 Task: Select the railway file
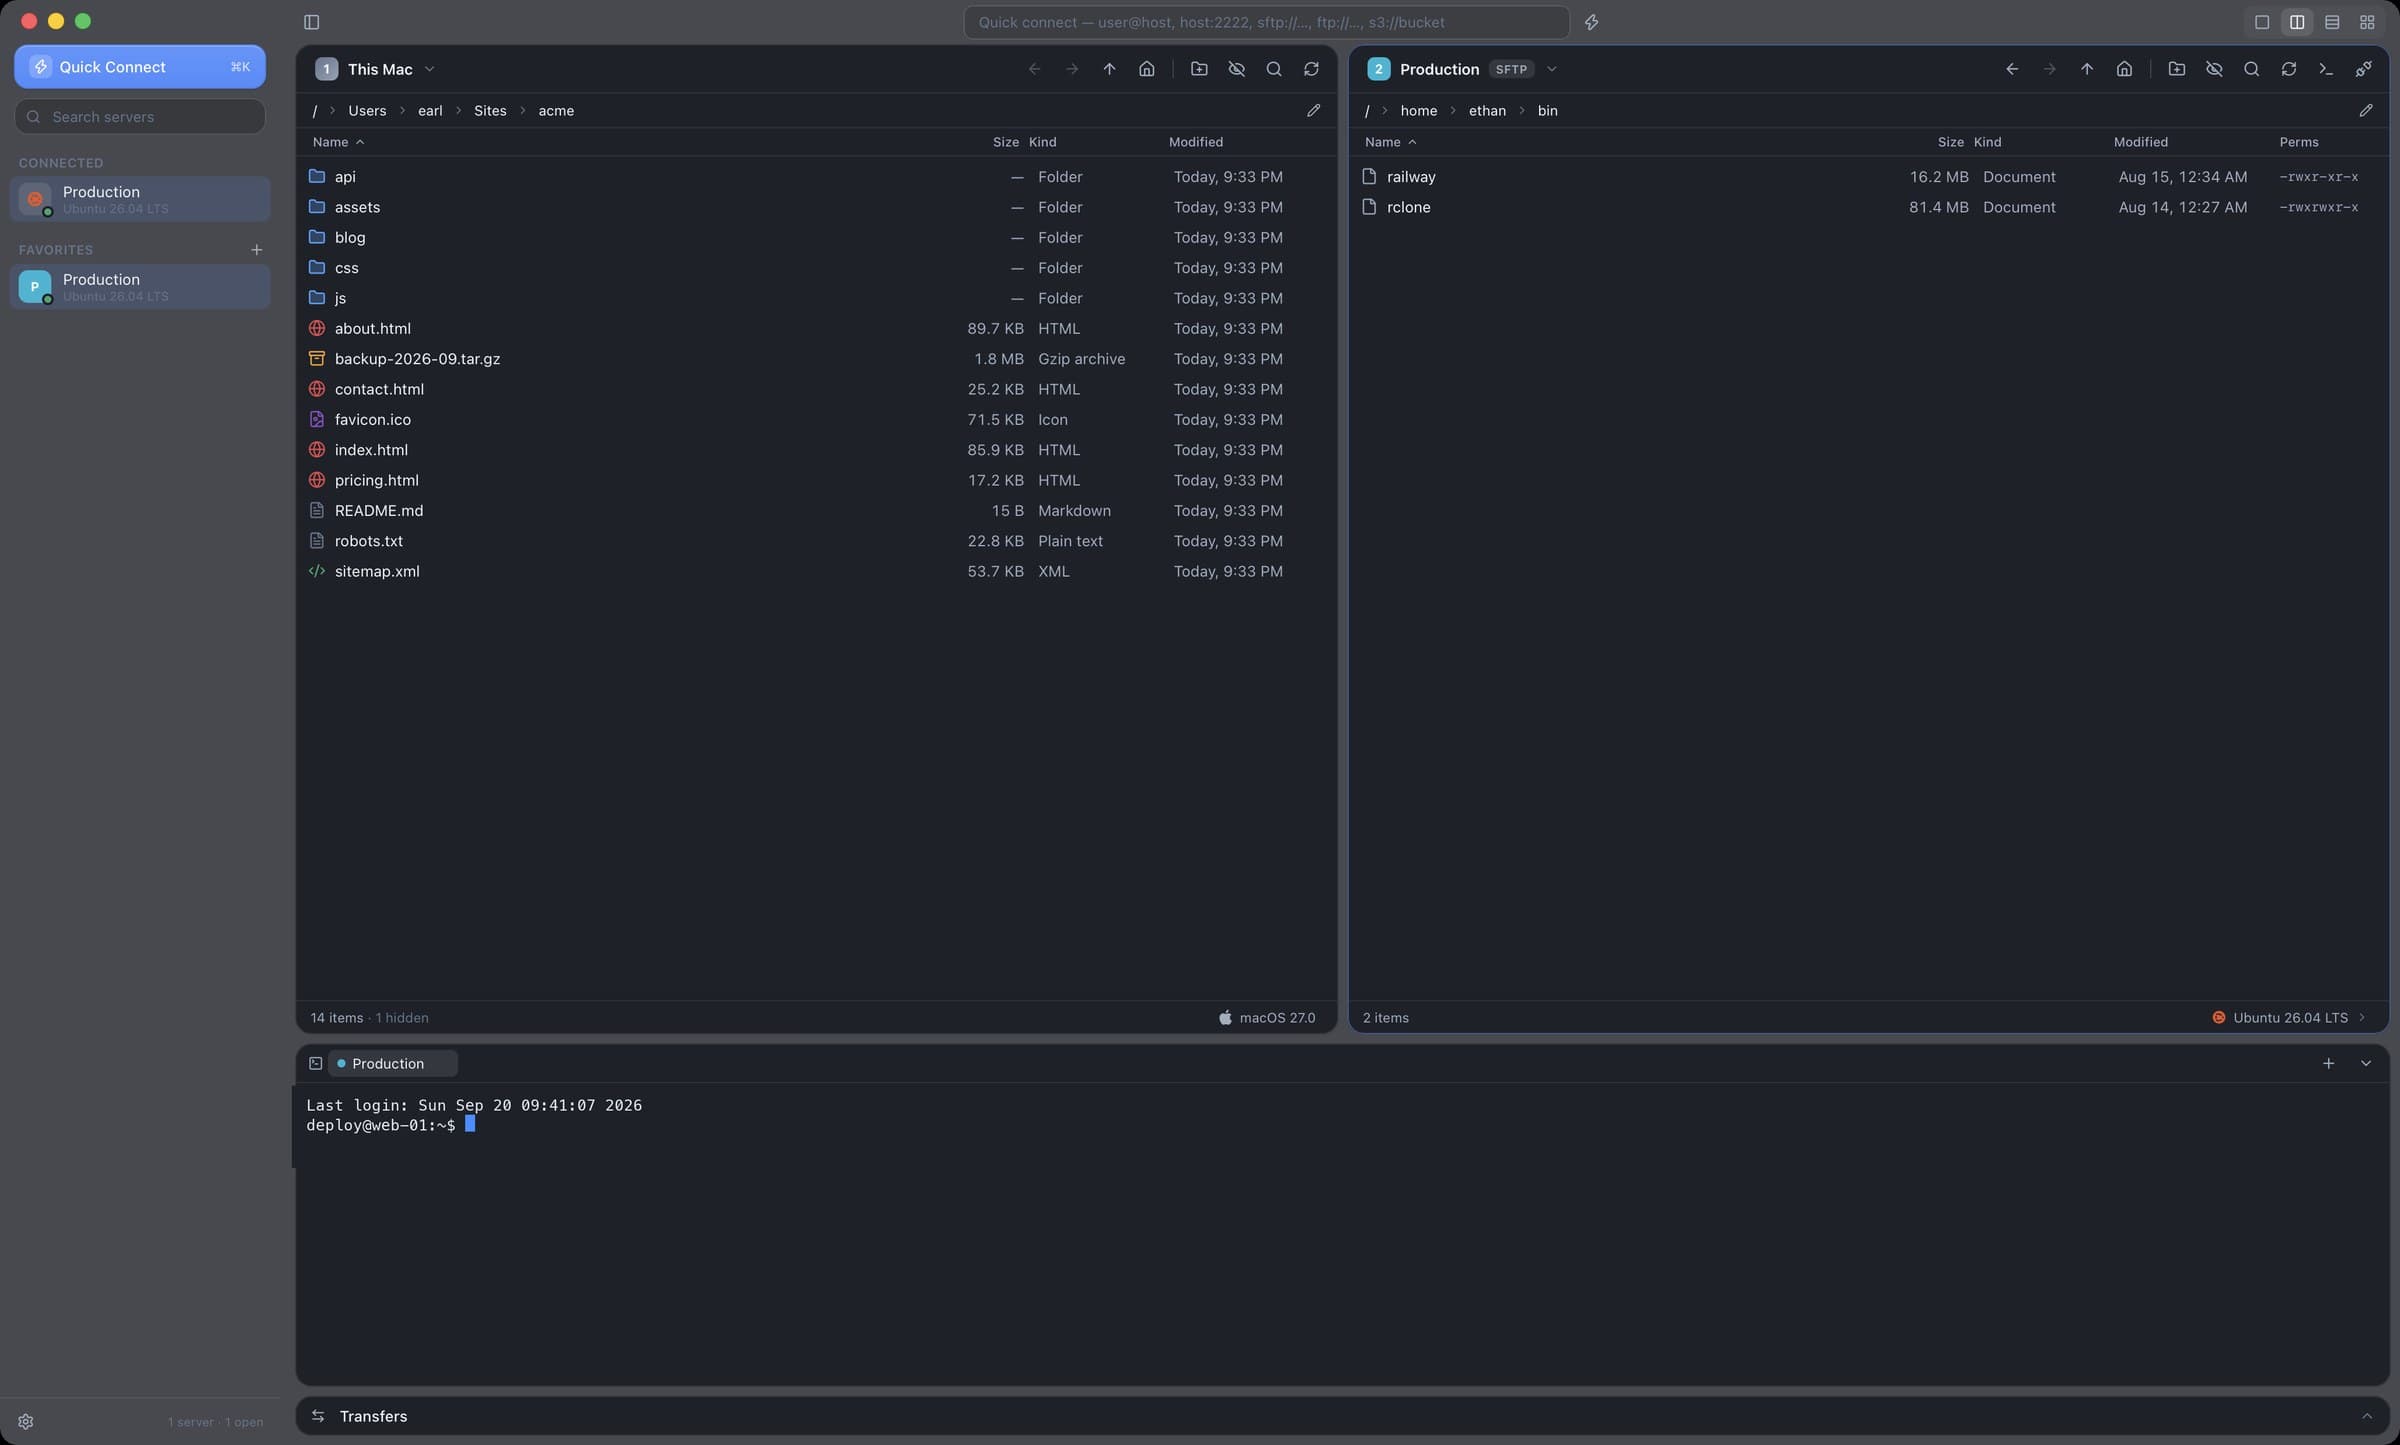click(1868, 177)
